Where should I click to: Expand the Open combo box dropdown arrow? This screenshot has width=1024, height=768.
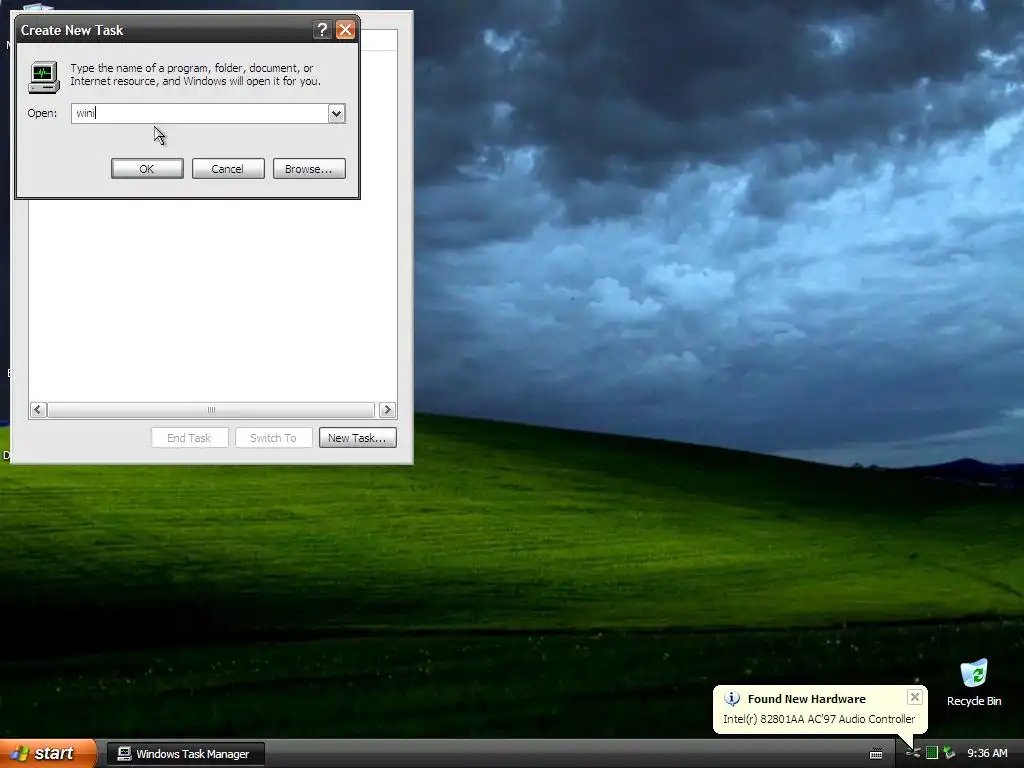[x=336, y=114]
